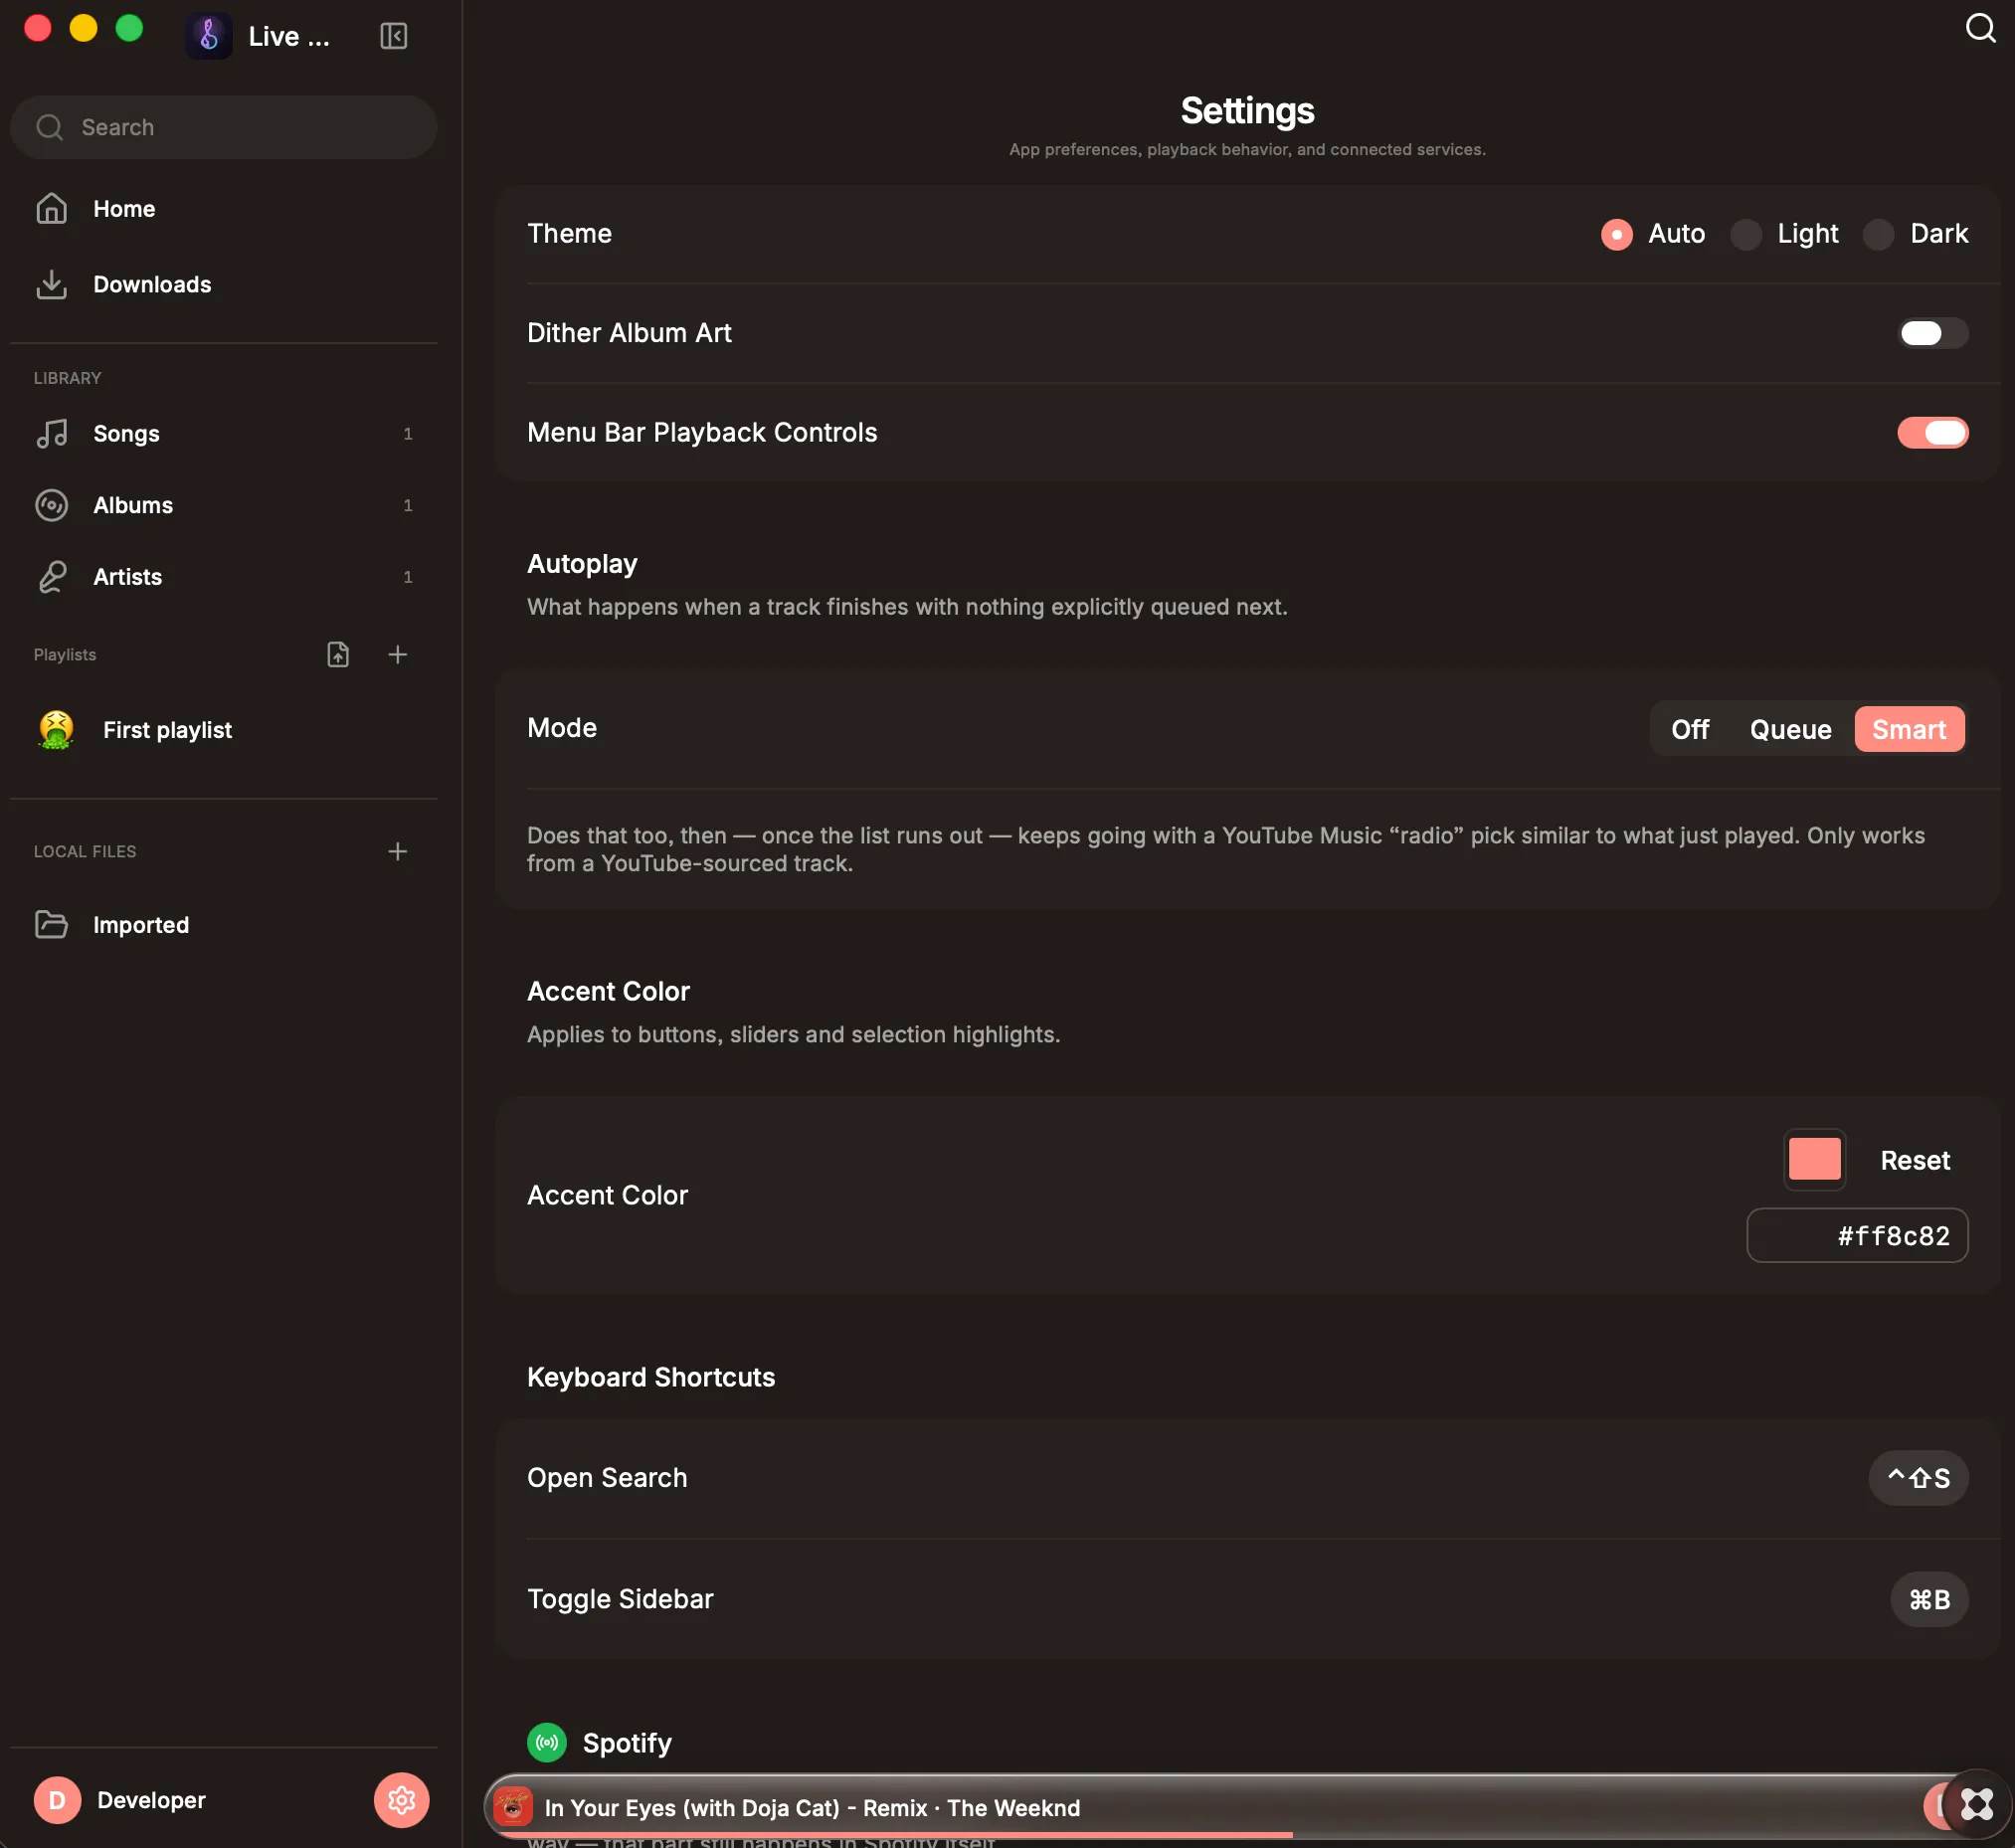
Task: Click the Developer profile avatar
Action: point(57,1801)
